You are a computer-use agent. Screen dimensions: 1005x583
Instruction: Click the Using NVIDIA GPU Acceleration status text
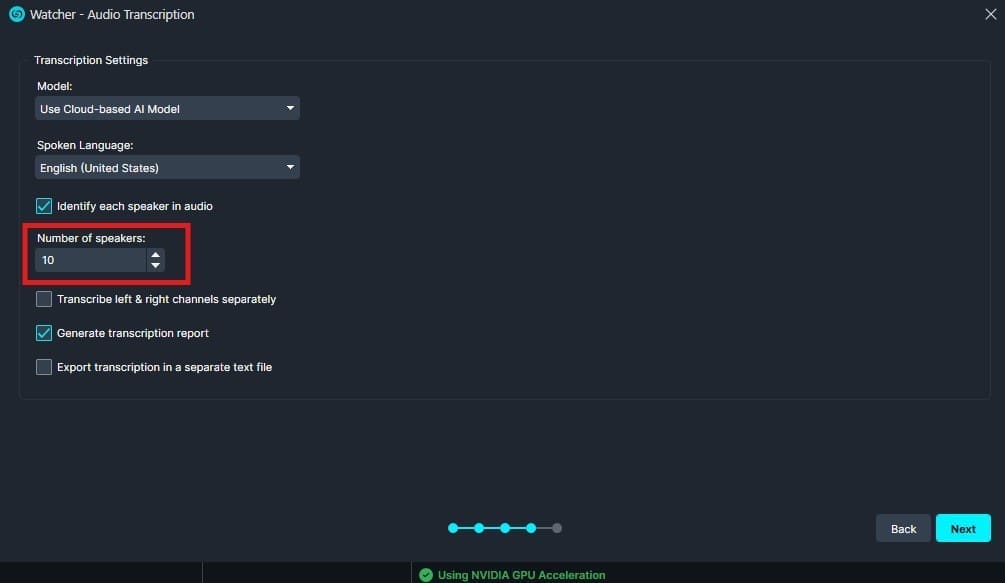tap(521, 575)
